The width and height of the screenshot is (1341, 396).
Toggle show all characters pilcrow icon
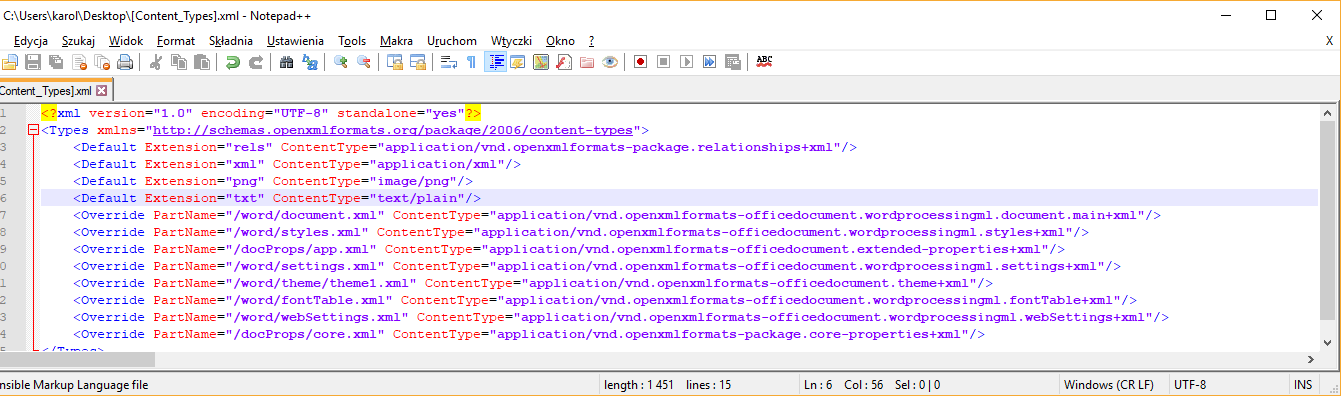click(471, 62)
